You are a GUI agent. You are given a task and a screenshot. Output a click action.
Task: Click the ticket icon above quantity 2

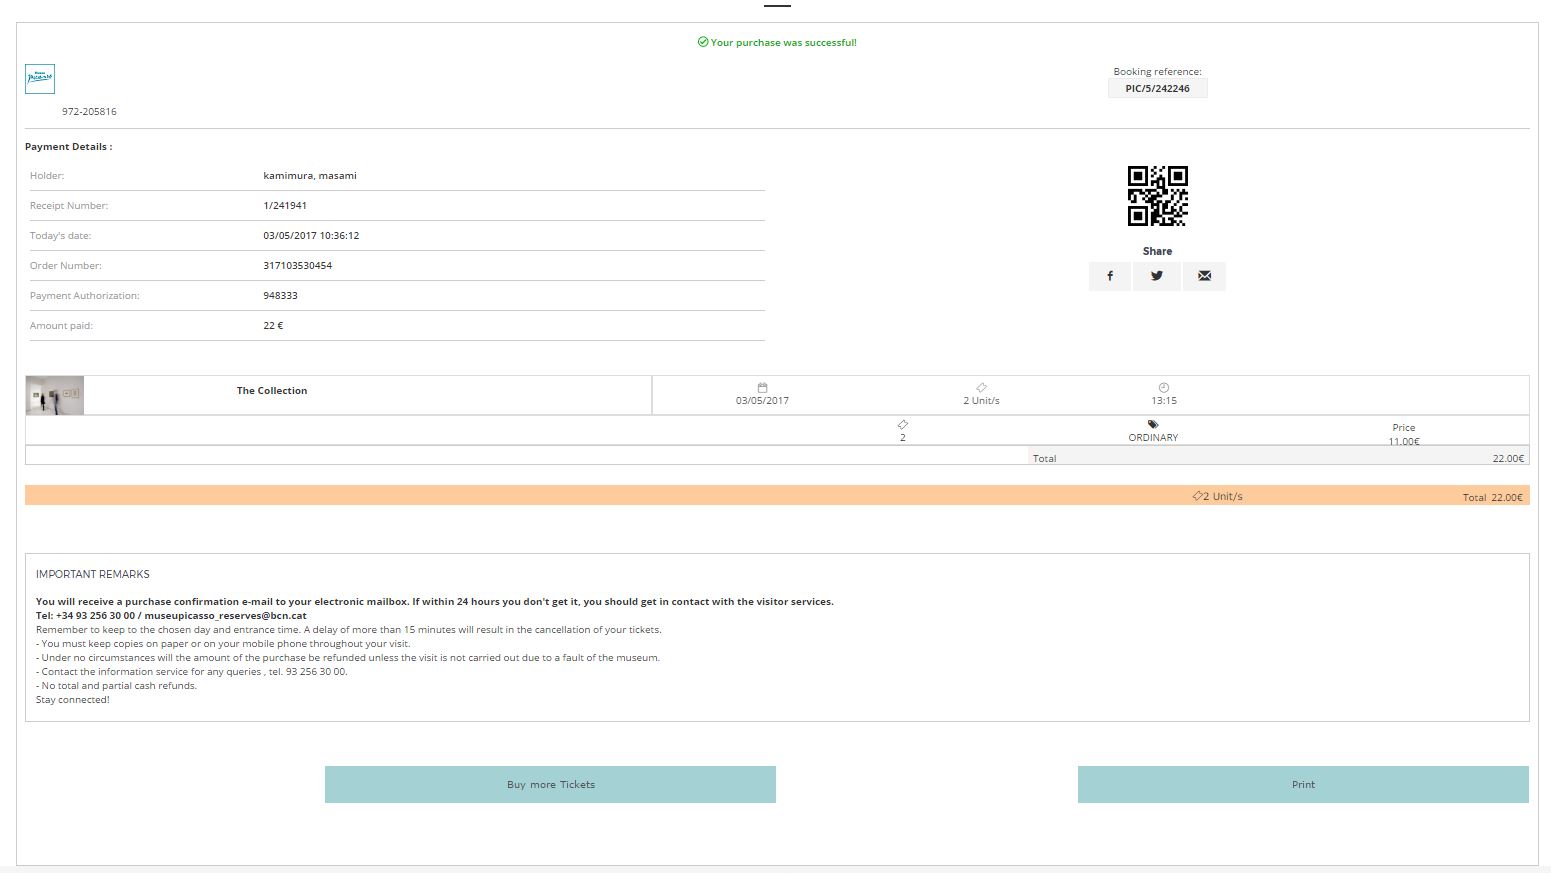[x=903, y=424]
